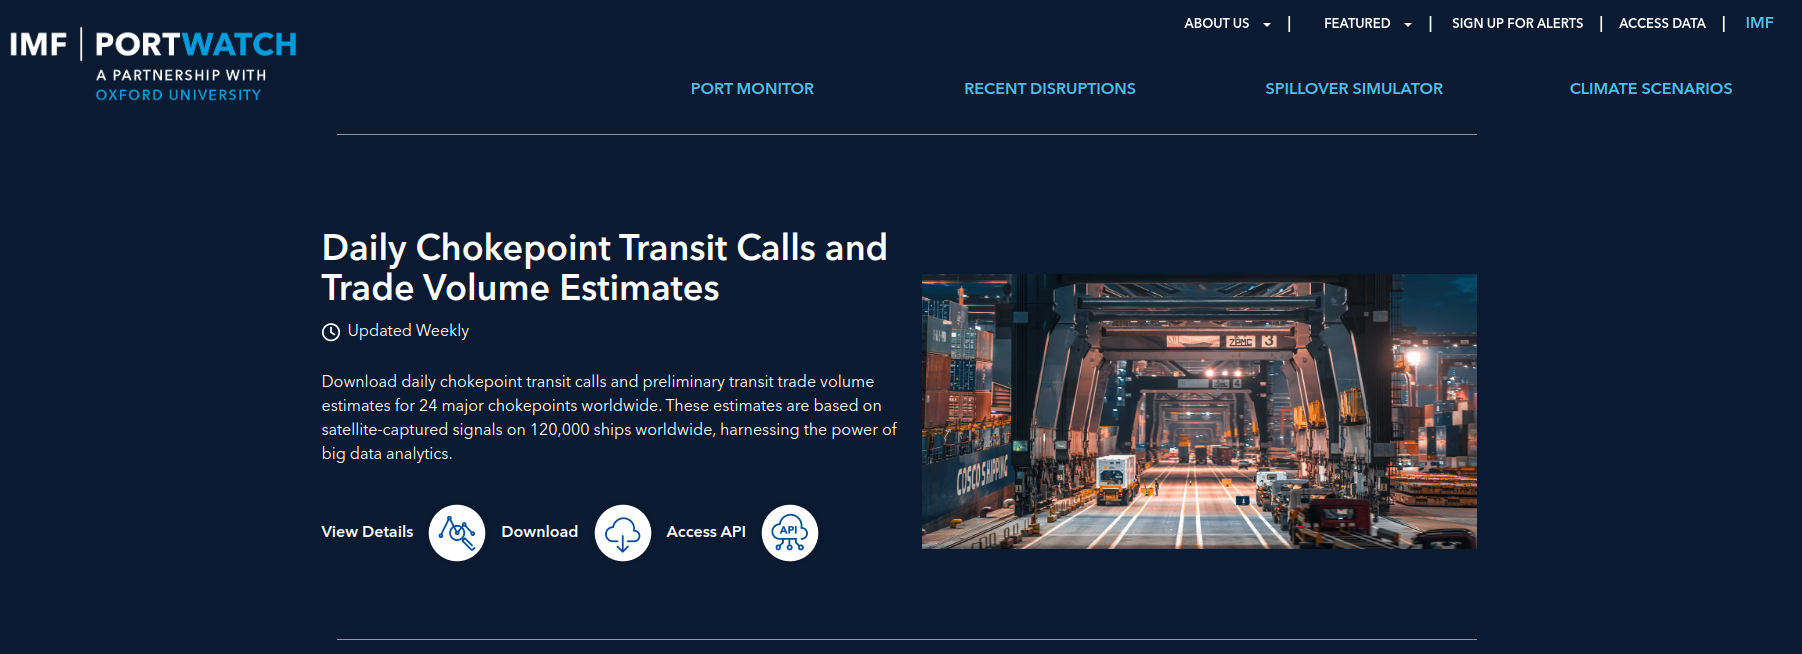Open the Access API cloud icon

pos(789,533)
